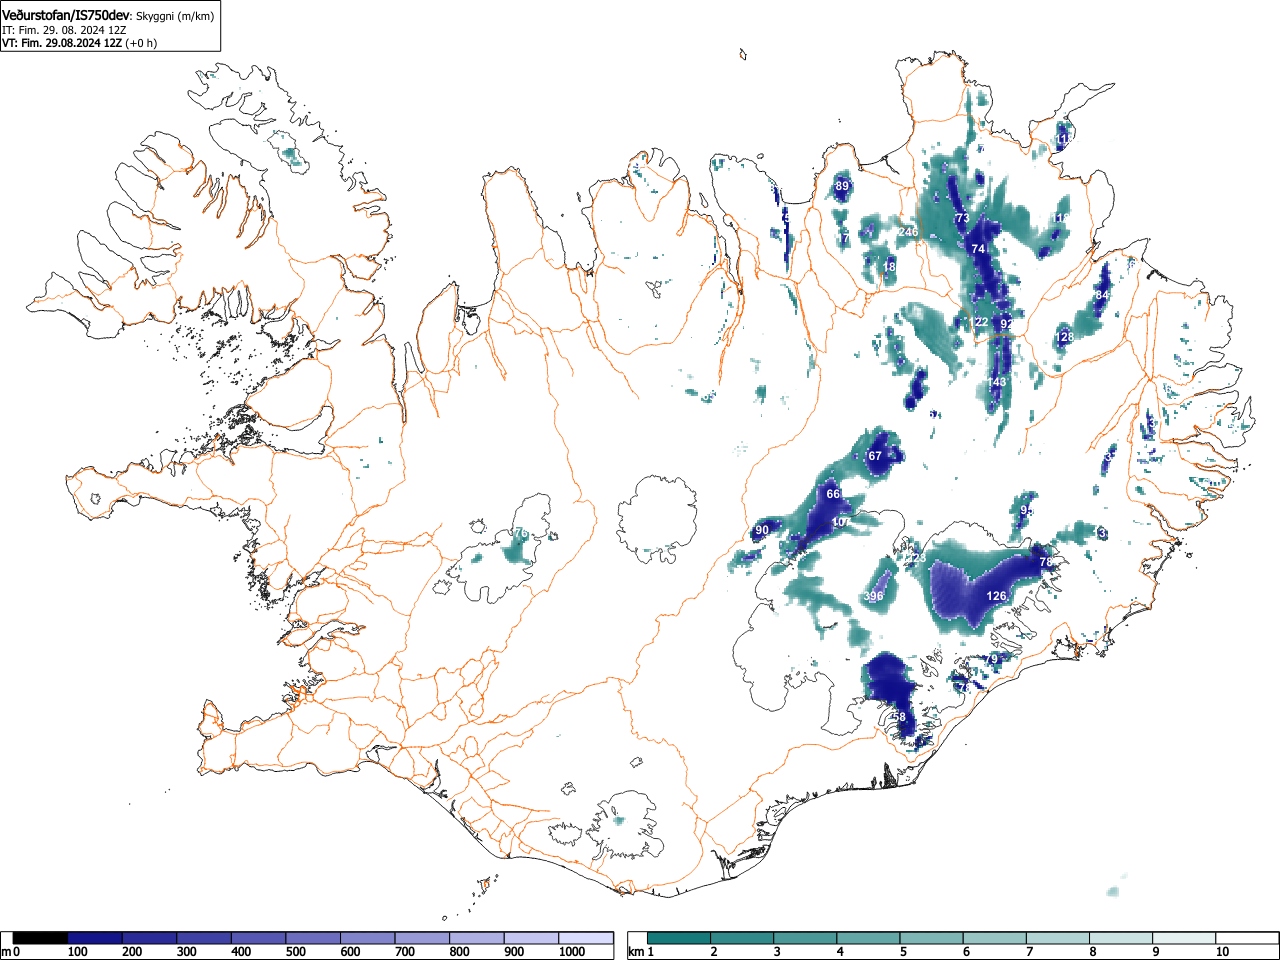Click the visibility value 246 on map
Screen dimensions: 1280x960
coord(908,232)
